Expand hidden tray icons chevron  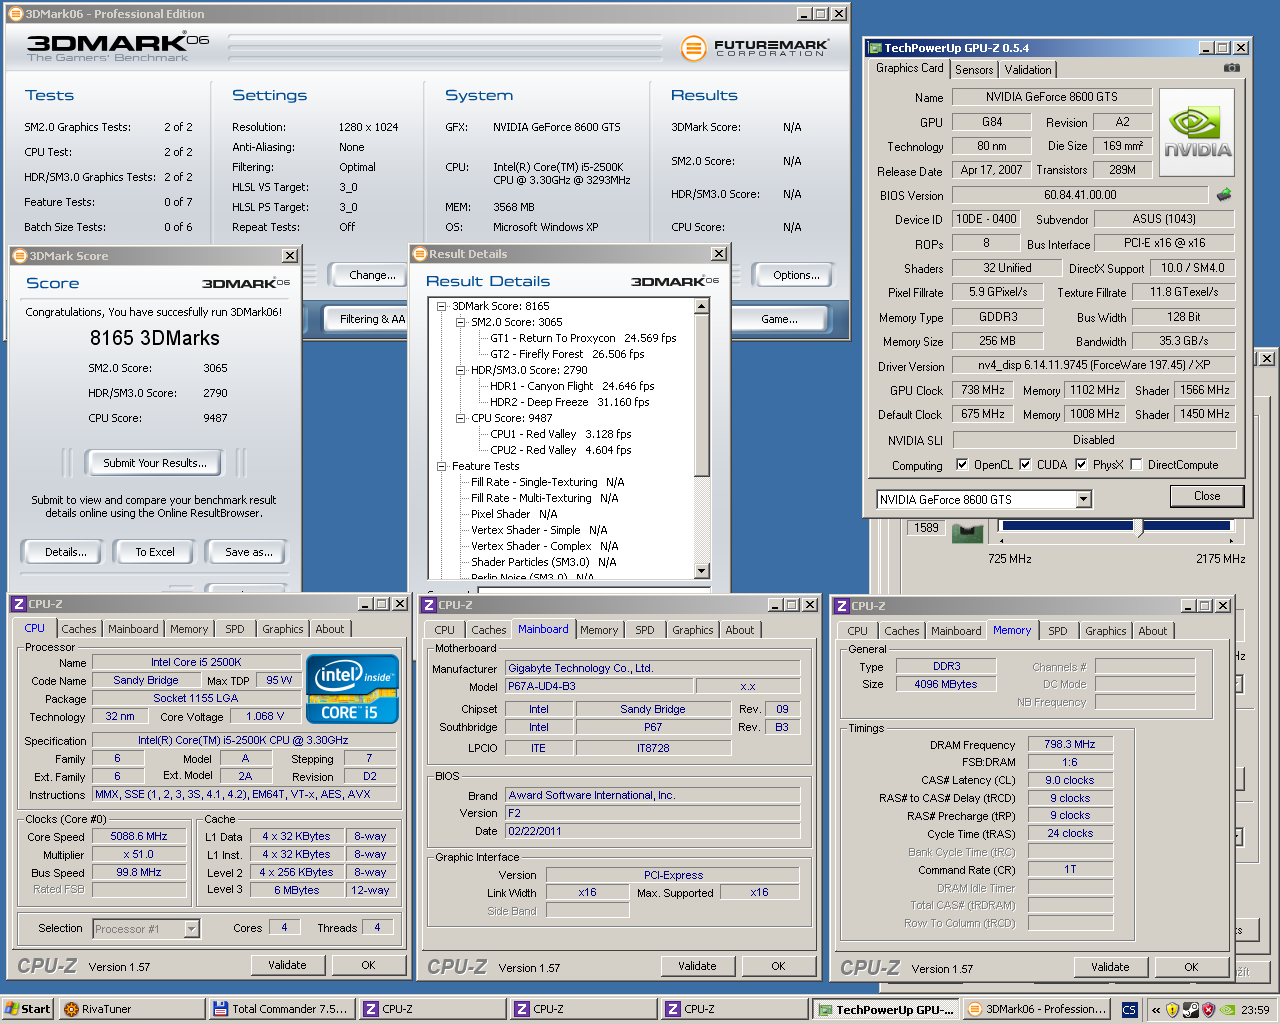coord(1156,1010)
